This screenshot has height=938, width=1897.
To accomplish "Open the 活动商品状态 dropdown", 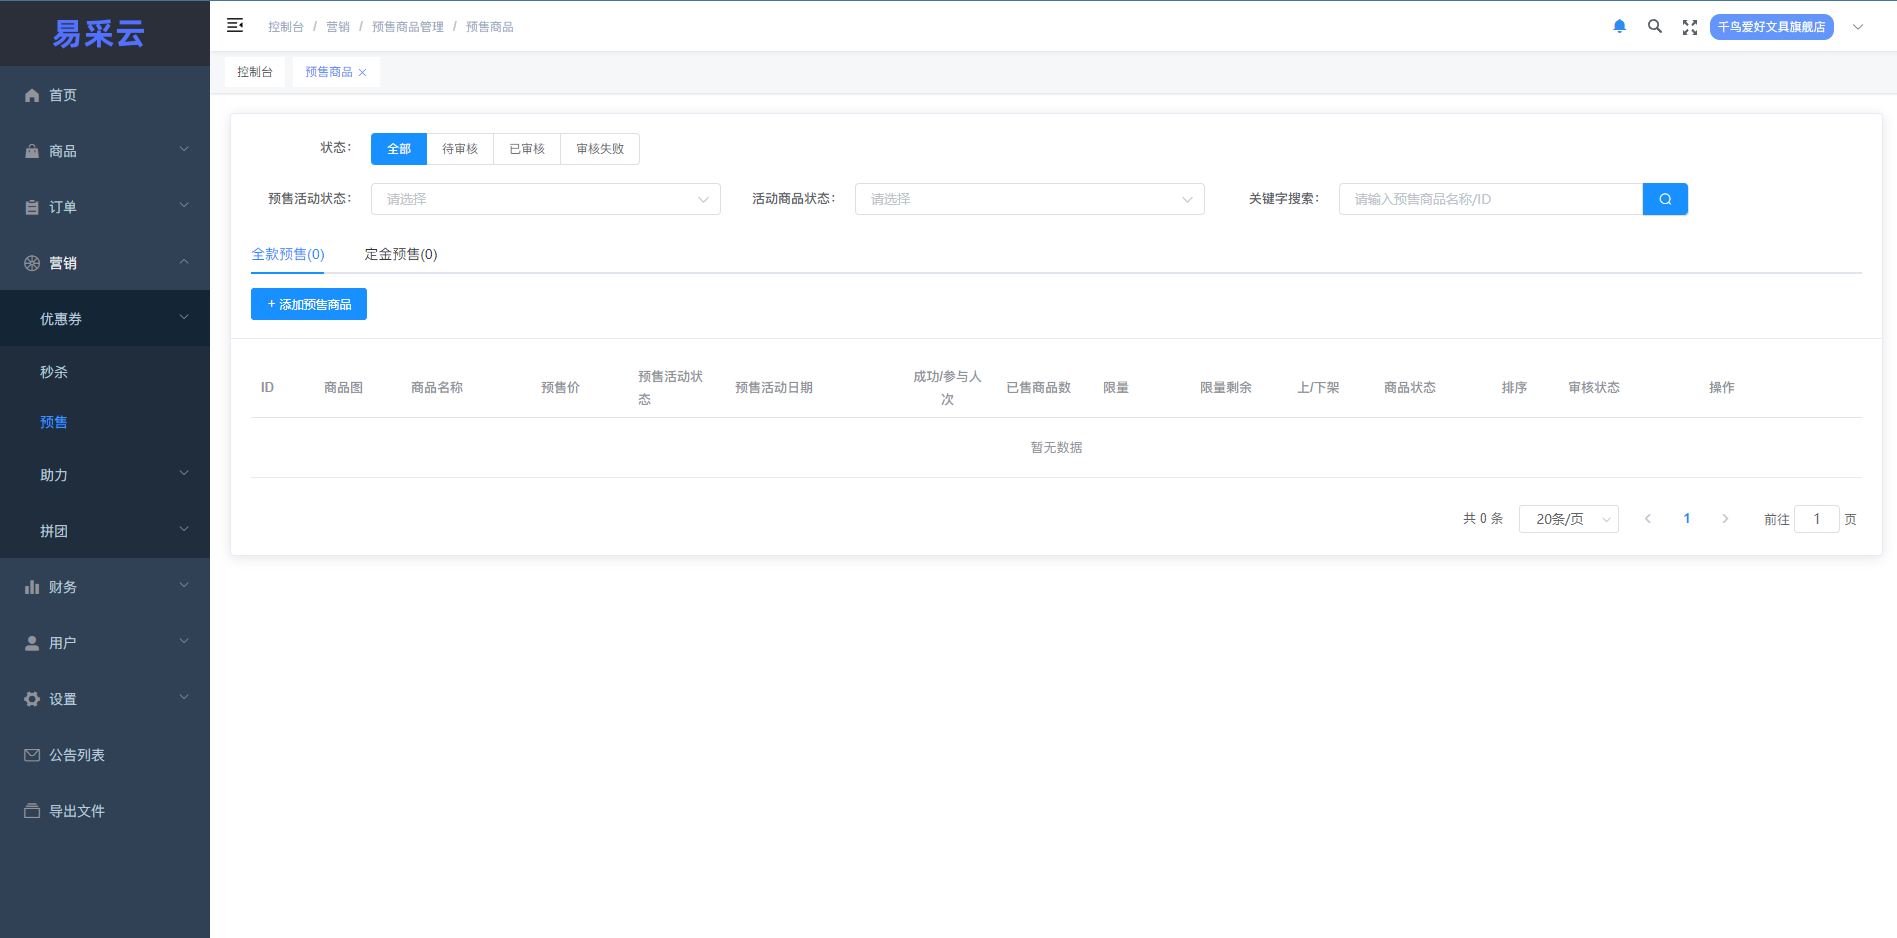I will [1029, 198].
